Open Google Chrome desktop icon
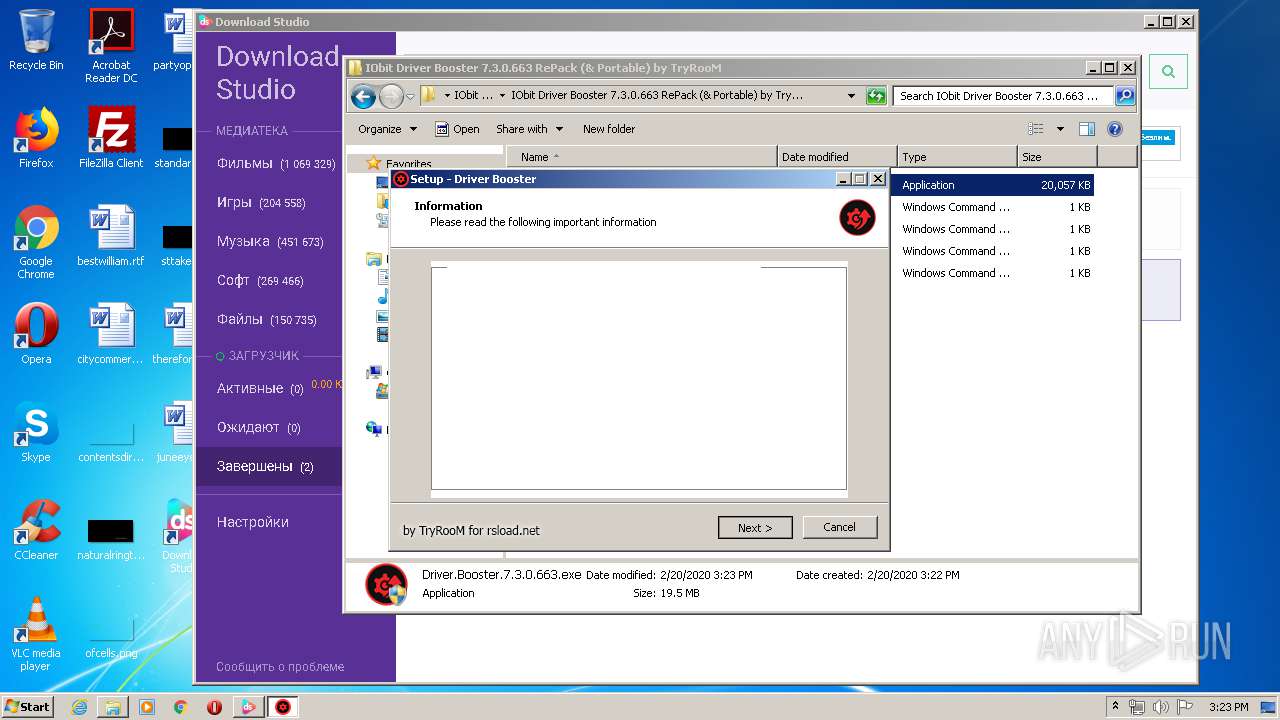 click(36, 242)
